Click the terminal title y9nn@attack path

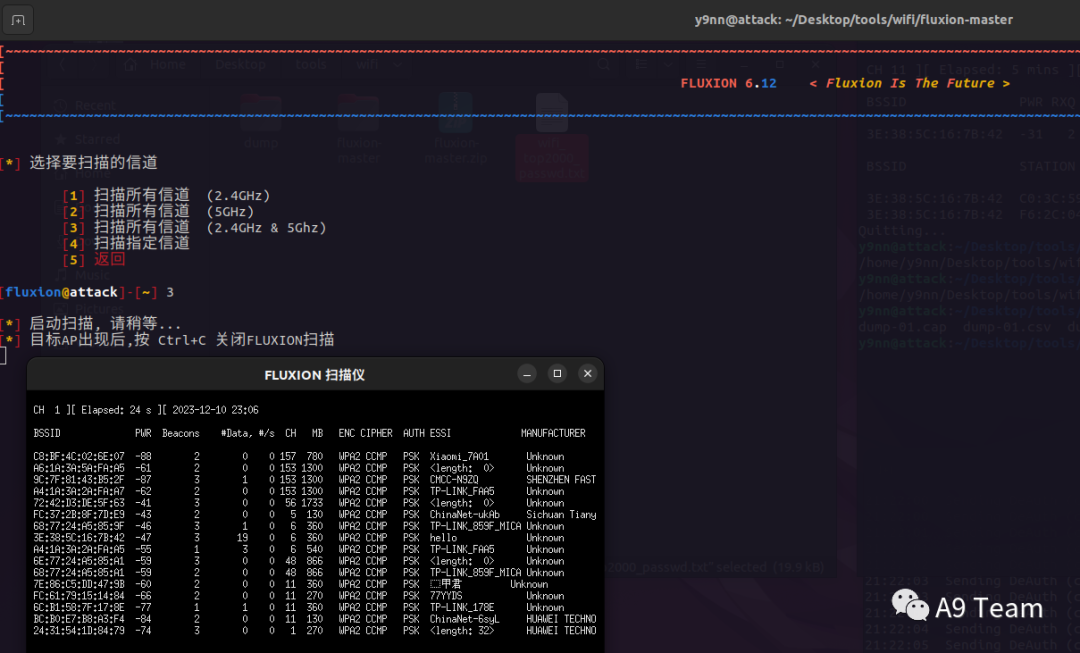[853, 20]
